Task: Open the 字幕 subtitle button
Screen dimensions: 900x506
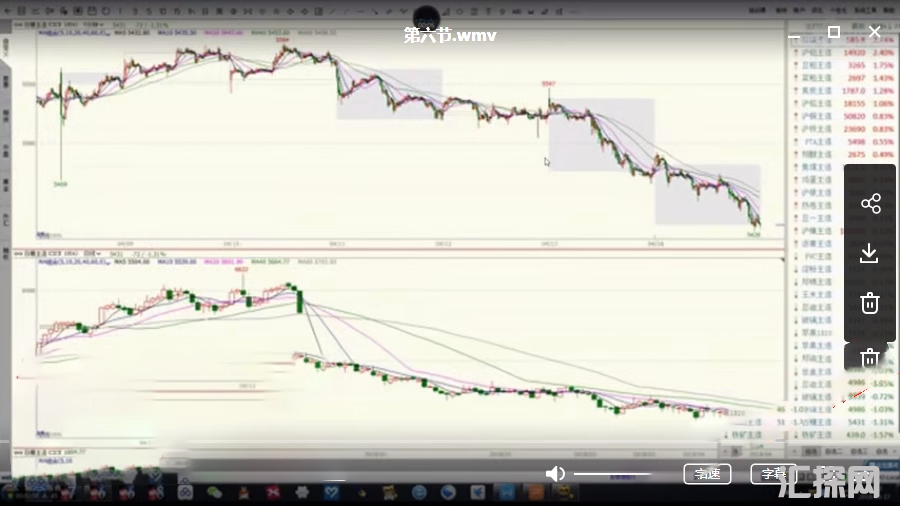Action: (773, 474)
